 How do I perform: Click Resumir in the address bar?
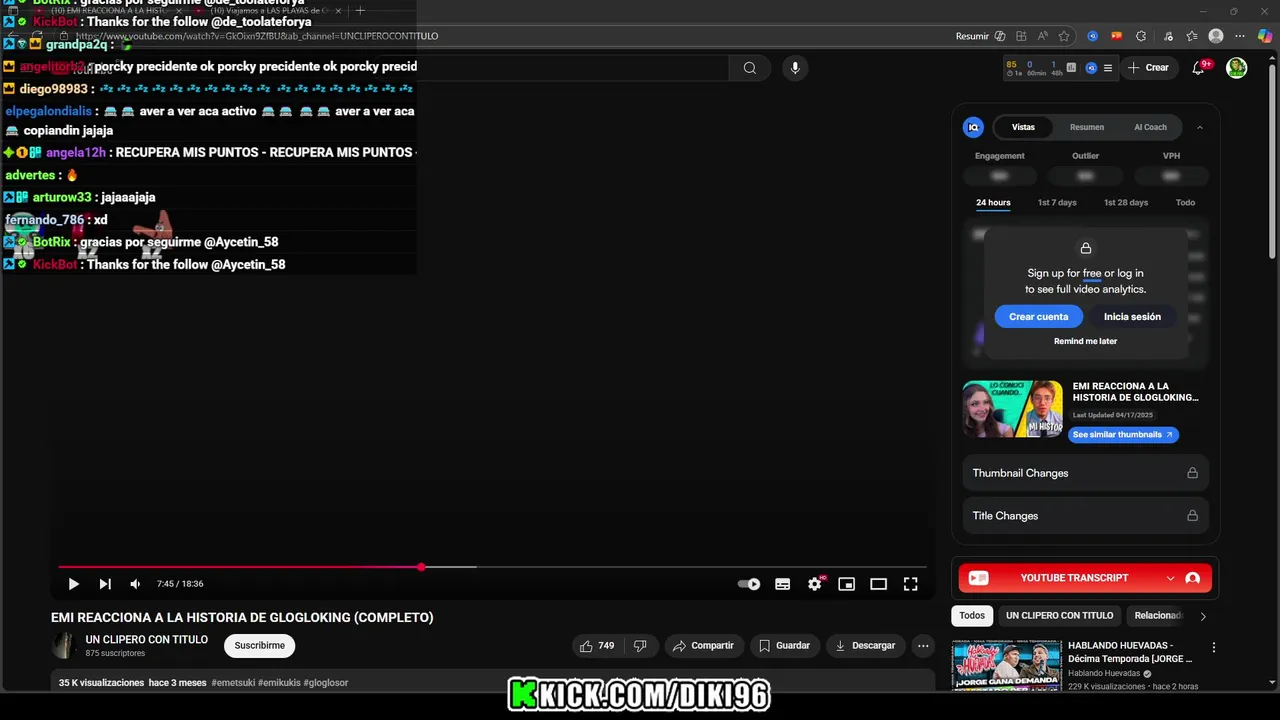coord(980,36)
